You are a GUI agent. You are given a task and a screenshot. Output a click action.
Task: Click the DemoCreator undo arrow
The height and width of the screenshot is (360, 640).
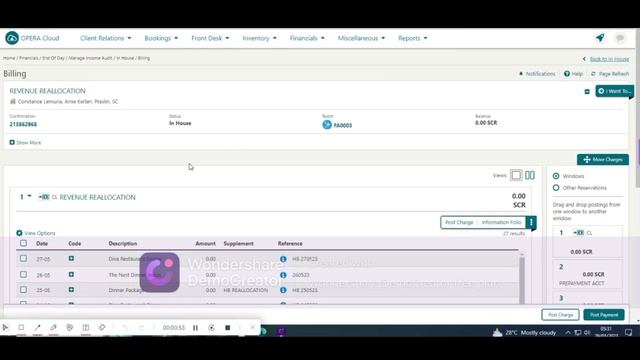click(x=125, y=328)
